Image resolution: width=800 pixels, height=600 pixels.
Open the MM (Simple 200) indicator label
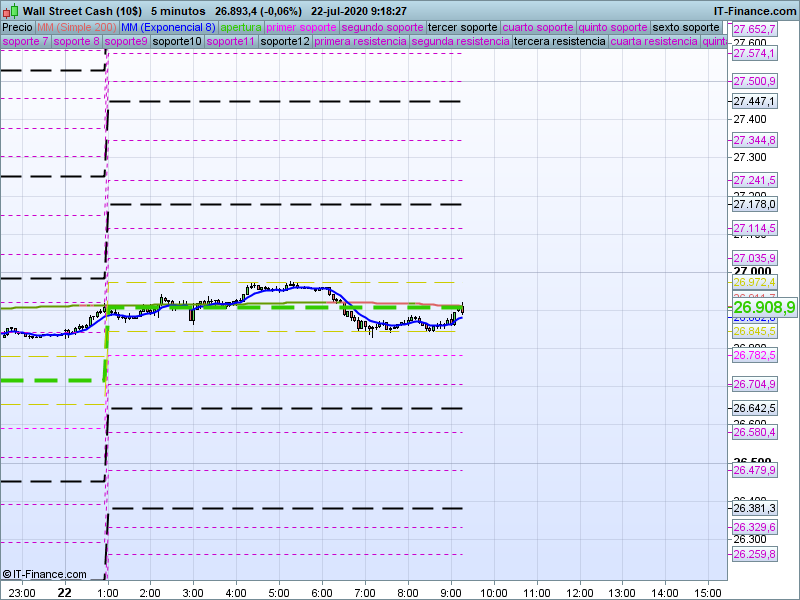coord(76,27)
